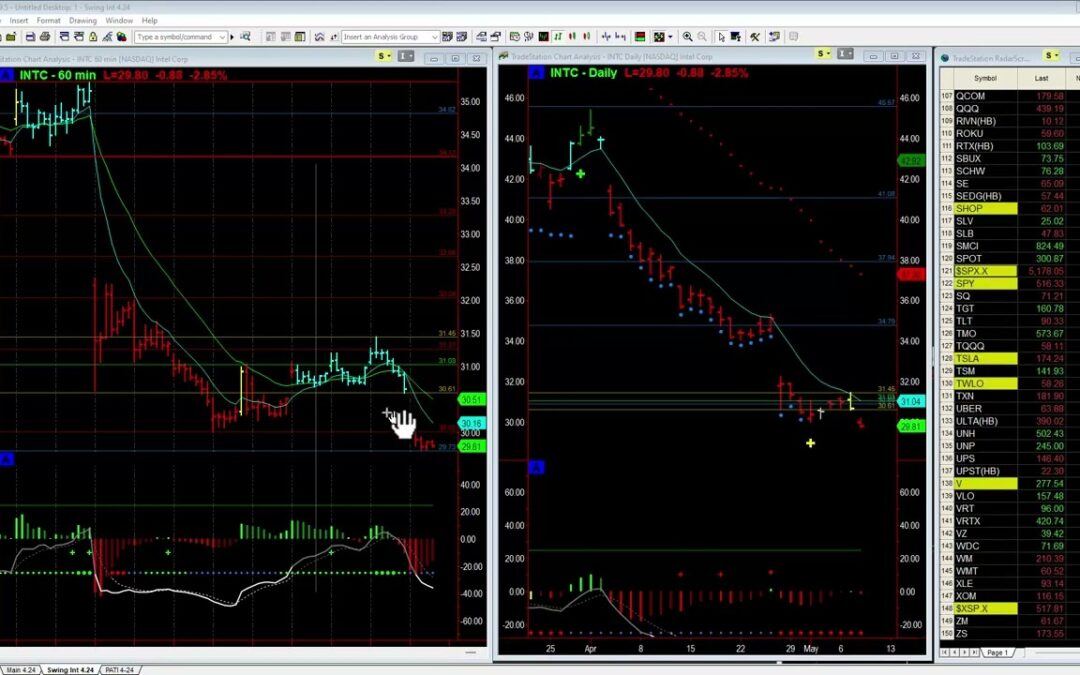The height and width of the screenshot is (675, 1080).
Task: Select the UBER symbol in RadarScreen
Action: 968,408
